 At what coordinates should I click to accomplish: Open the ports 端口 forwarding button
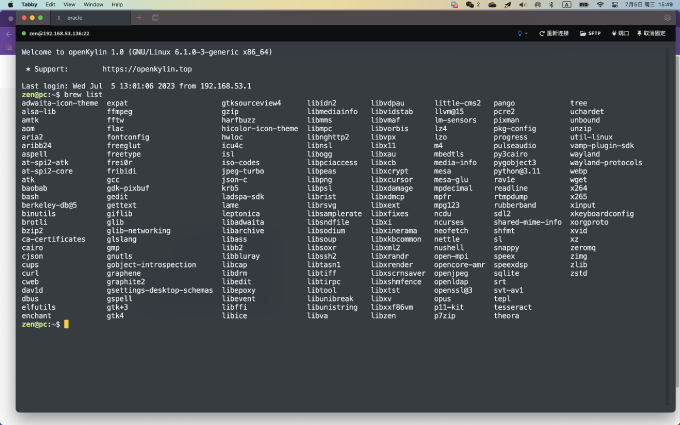(x=620, y=33)
